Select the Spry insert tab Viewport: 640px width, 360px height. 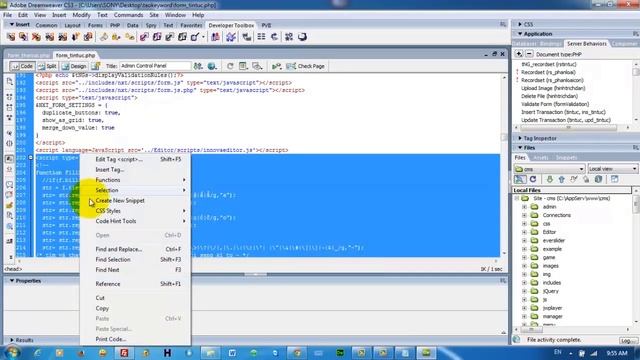click(151, 25)
